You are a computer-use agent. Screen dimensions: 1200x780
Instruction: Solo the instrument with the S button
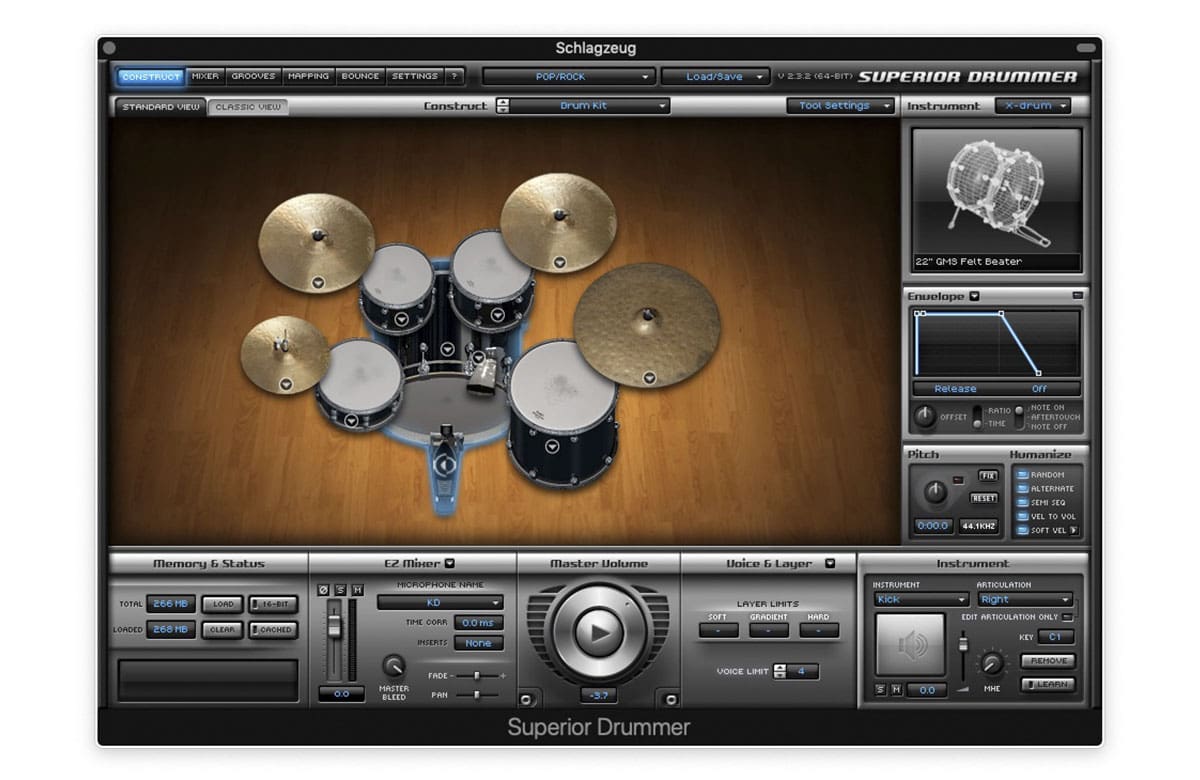pos(880,690)
